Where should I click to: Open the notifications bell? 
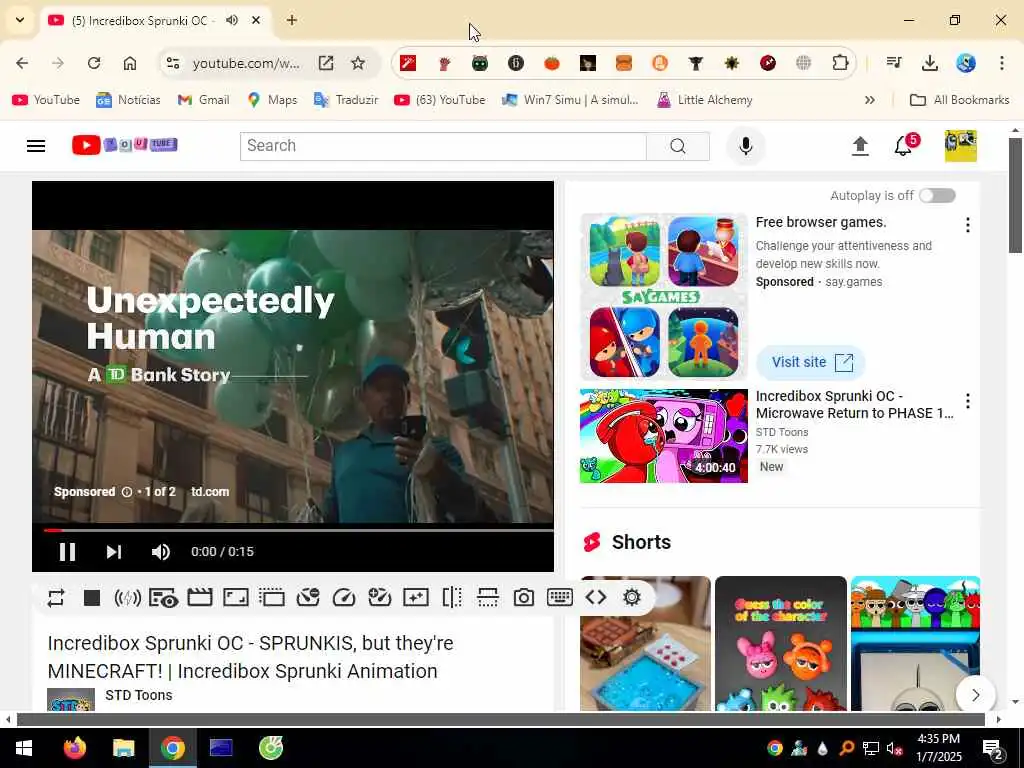(x=903, y=146)
